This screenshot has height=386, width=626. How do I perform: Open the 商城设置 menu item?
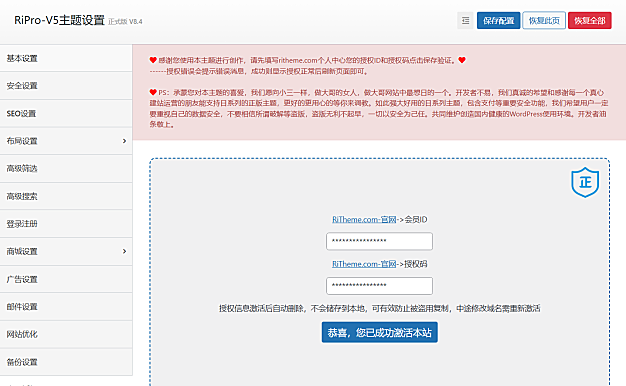tap(66, 251)
